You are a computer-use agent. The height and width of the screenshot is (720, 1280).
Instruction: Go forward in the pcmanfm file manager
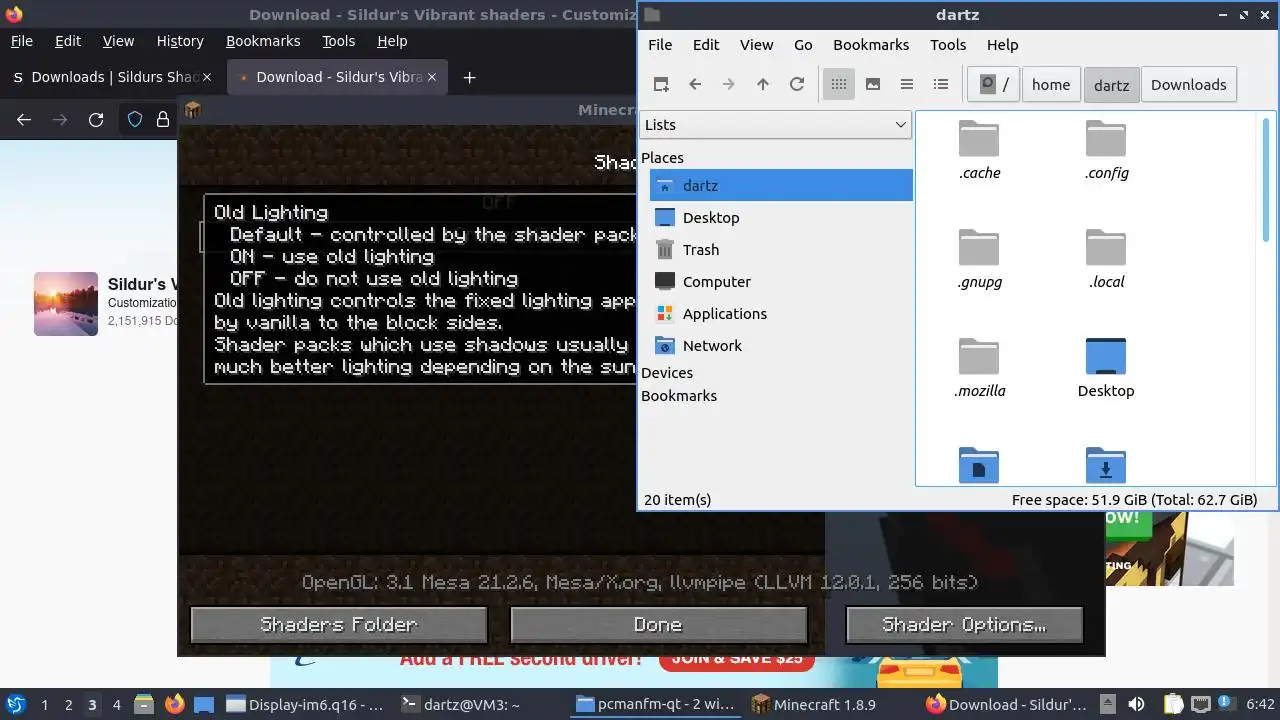pos(729,85)
